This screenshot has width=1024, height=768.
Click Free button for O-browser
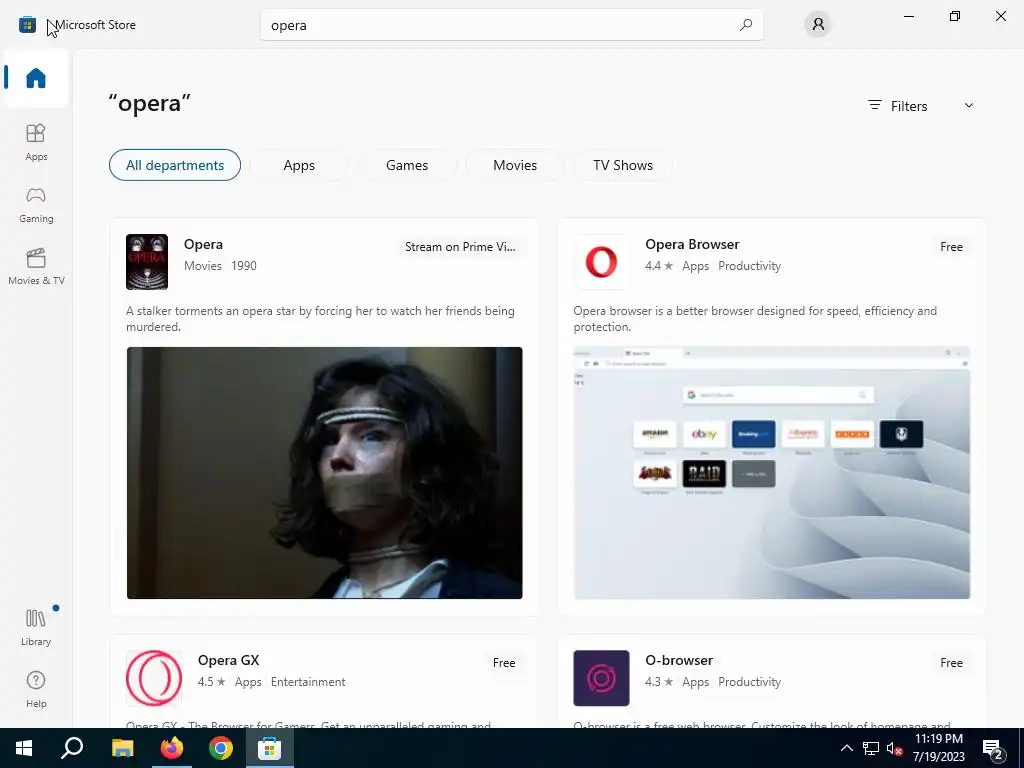pos(952,663)
